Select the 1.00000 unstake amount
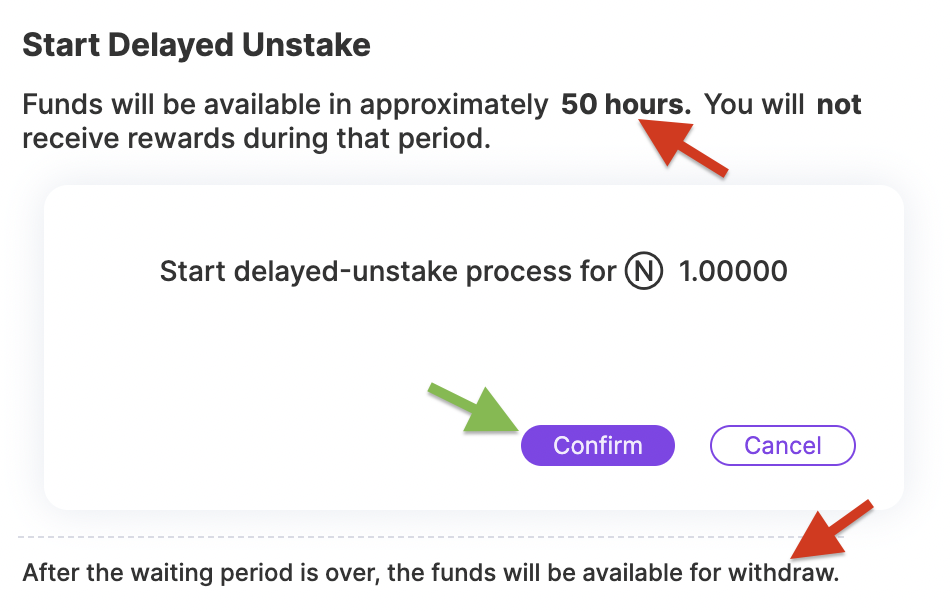 732,271
